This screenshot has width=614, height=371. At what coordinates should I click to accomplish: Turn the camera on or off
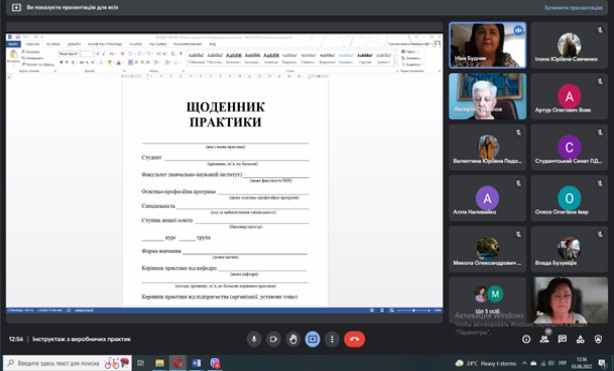(x=273, y=339)
